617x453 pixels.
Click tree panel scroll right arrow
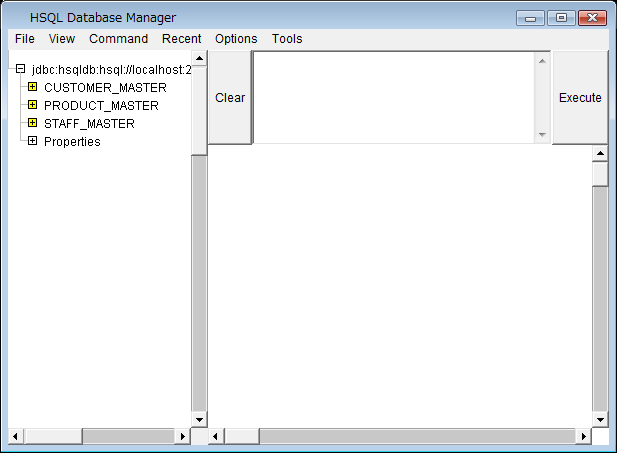point(183,436)
